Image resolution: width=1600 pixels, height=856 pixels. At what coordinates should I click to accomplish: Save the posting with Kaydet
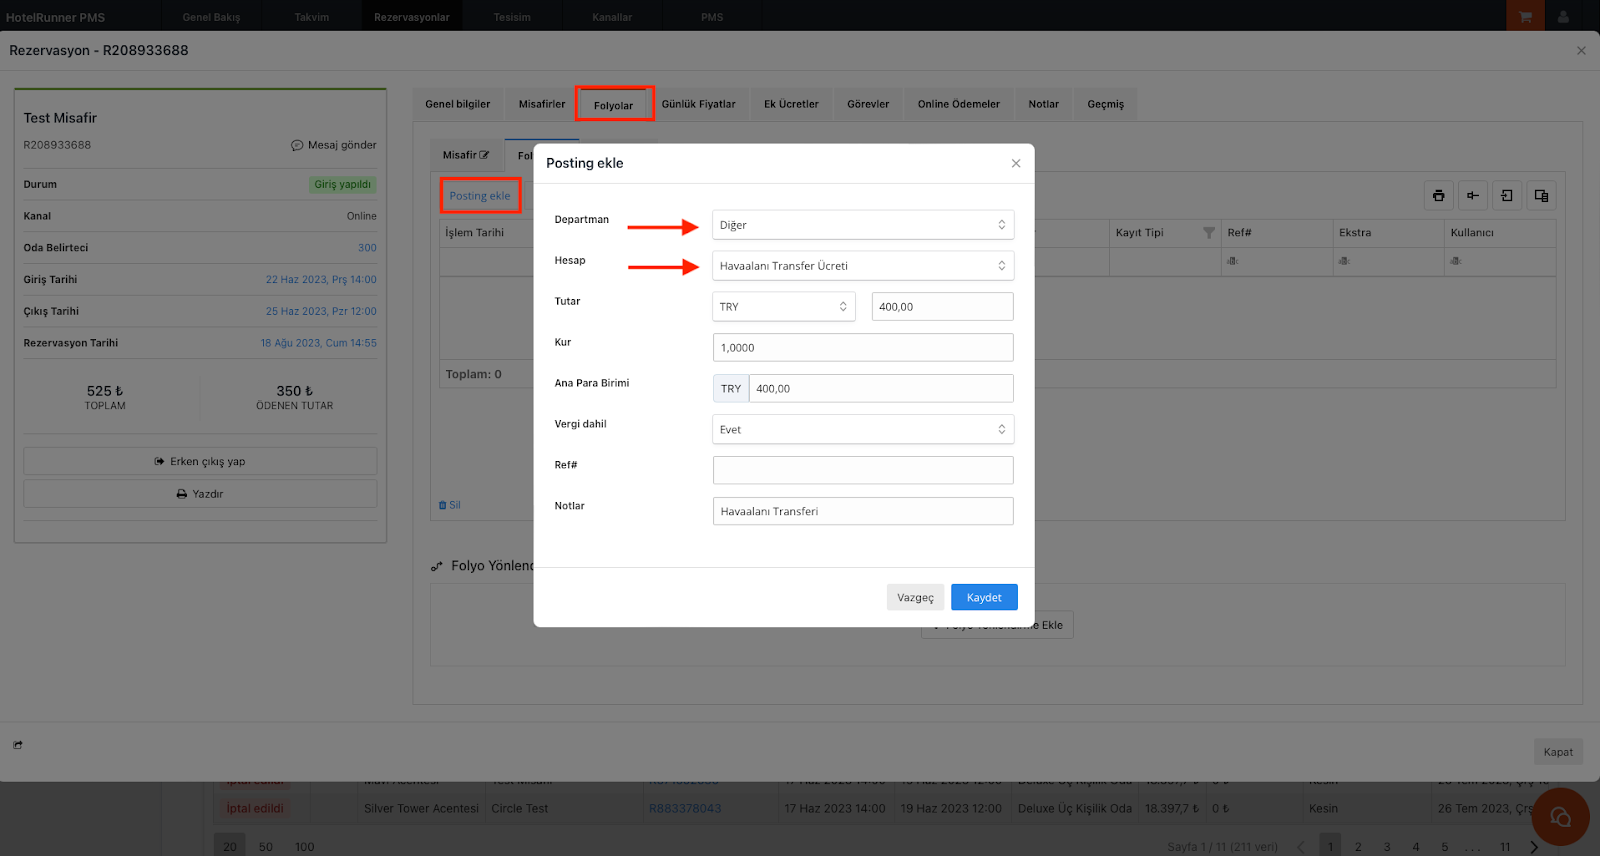point(983,597)
